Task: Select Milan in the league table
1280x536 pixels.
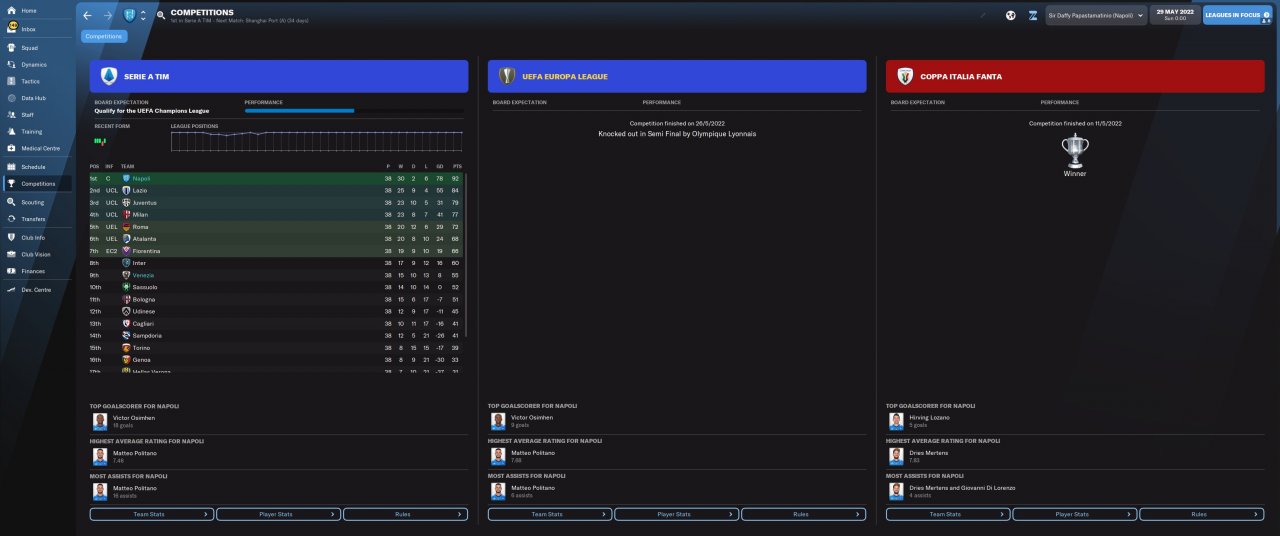Action: [x=276, y=214]
